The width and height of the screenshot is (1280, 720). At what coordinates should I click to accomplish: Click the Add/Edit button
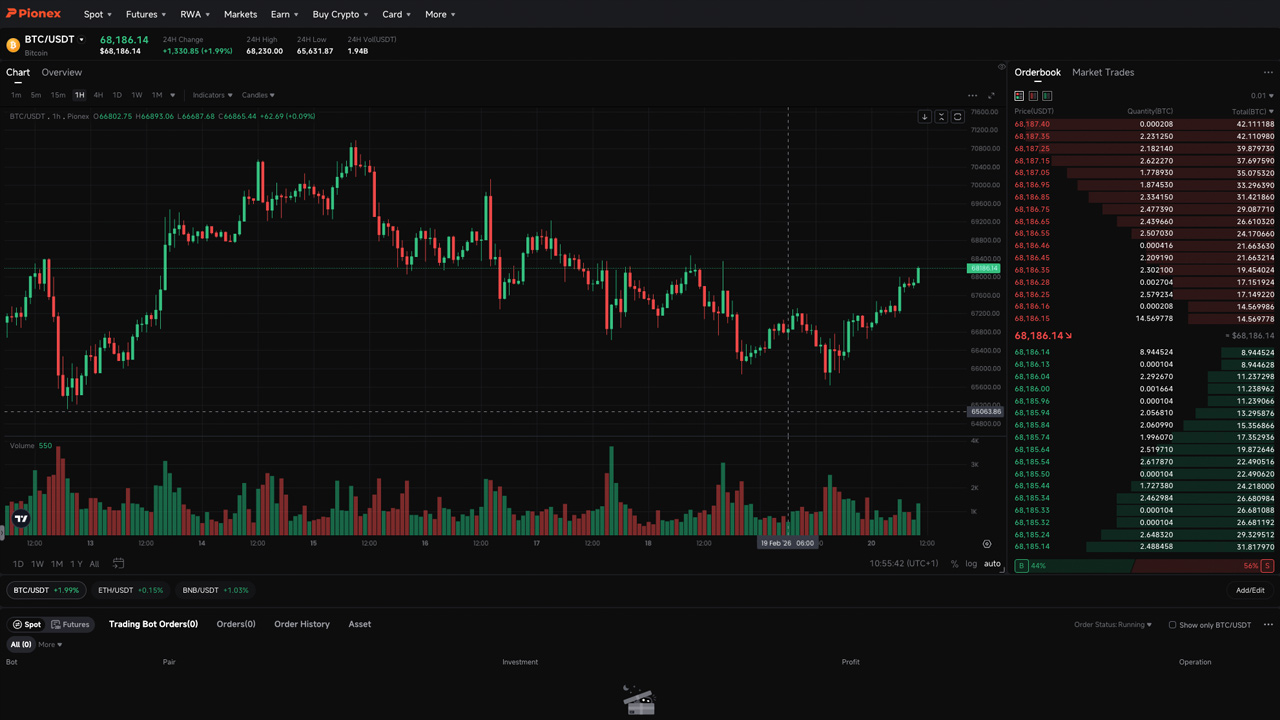(x=1250, y=590)
